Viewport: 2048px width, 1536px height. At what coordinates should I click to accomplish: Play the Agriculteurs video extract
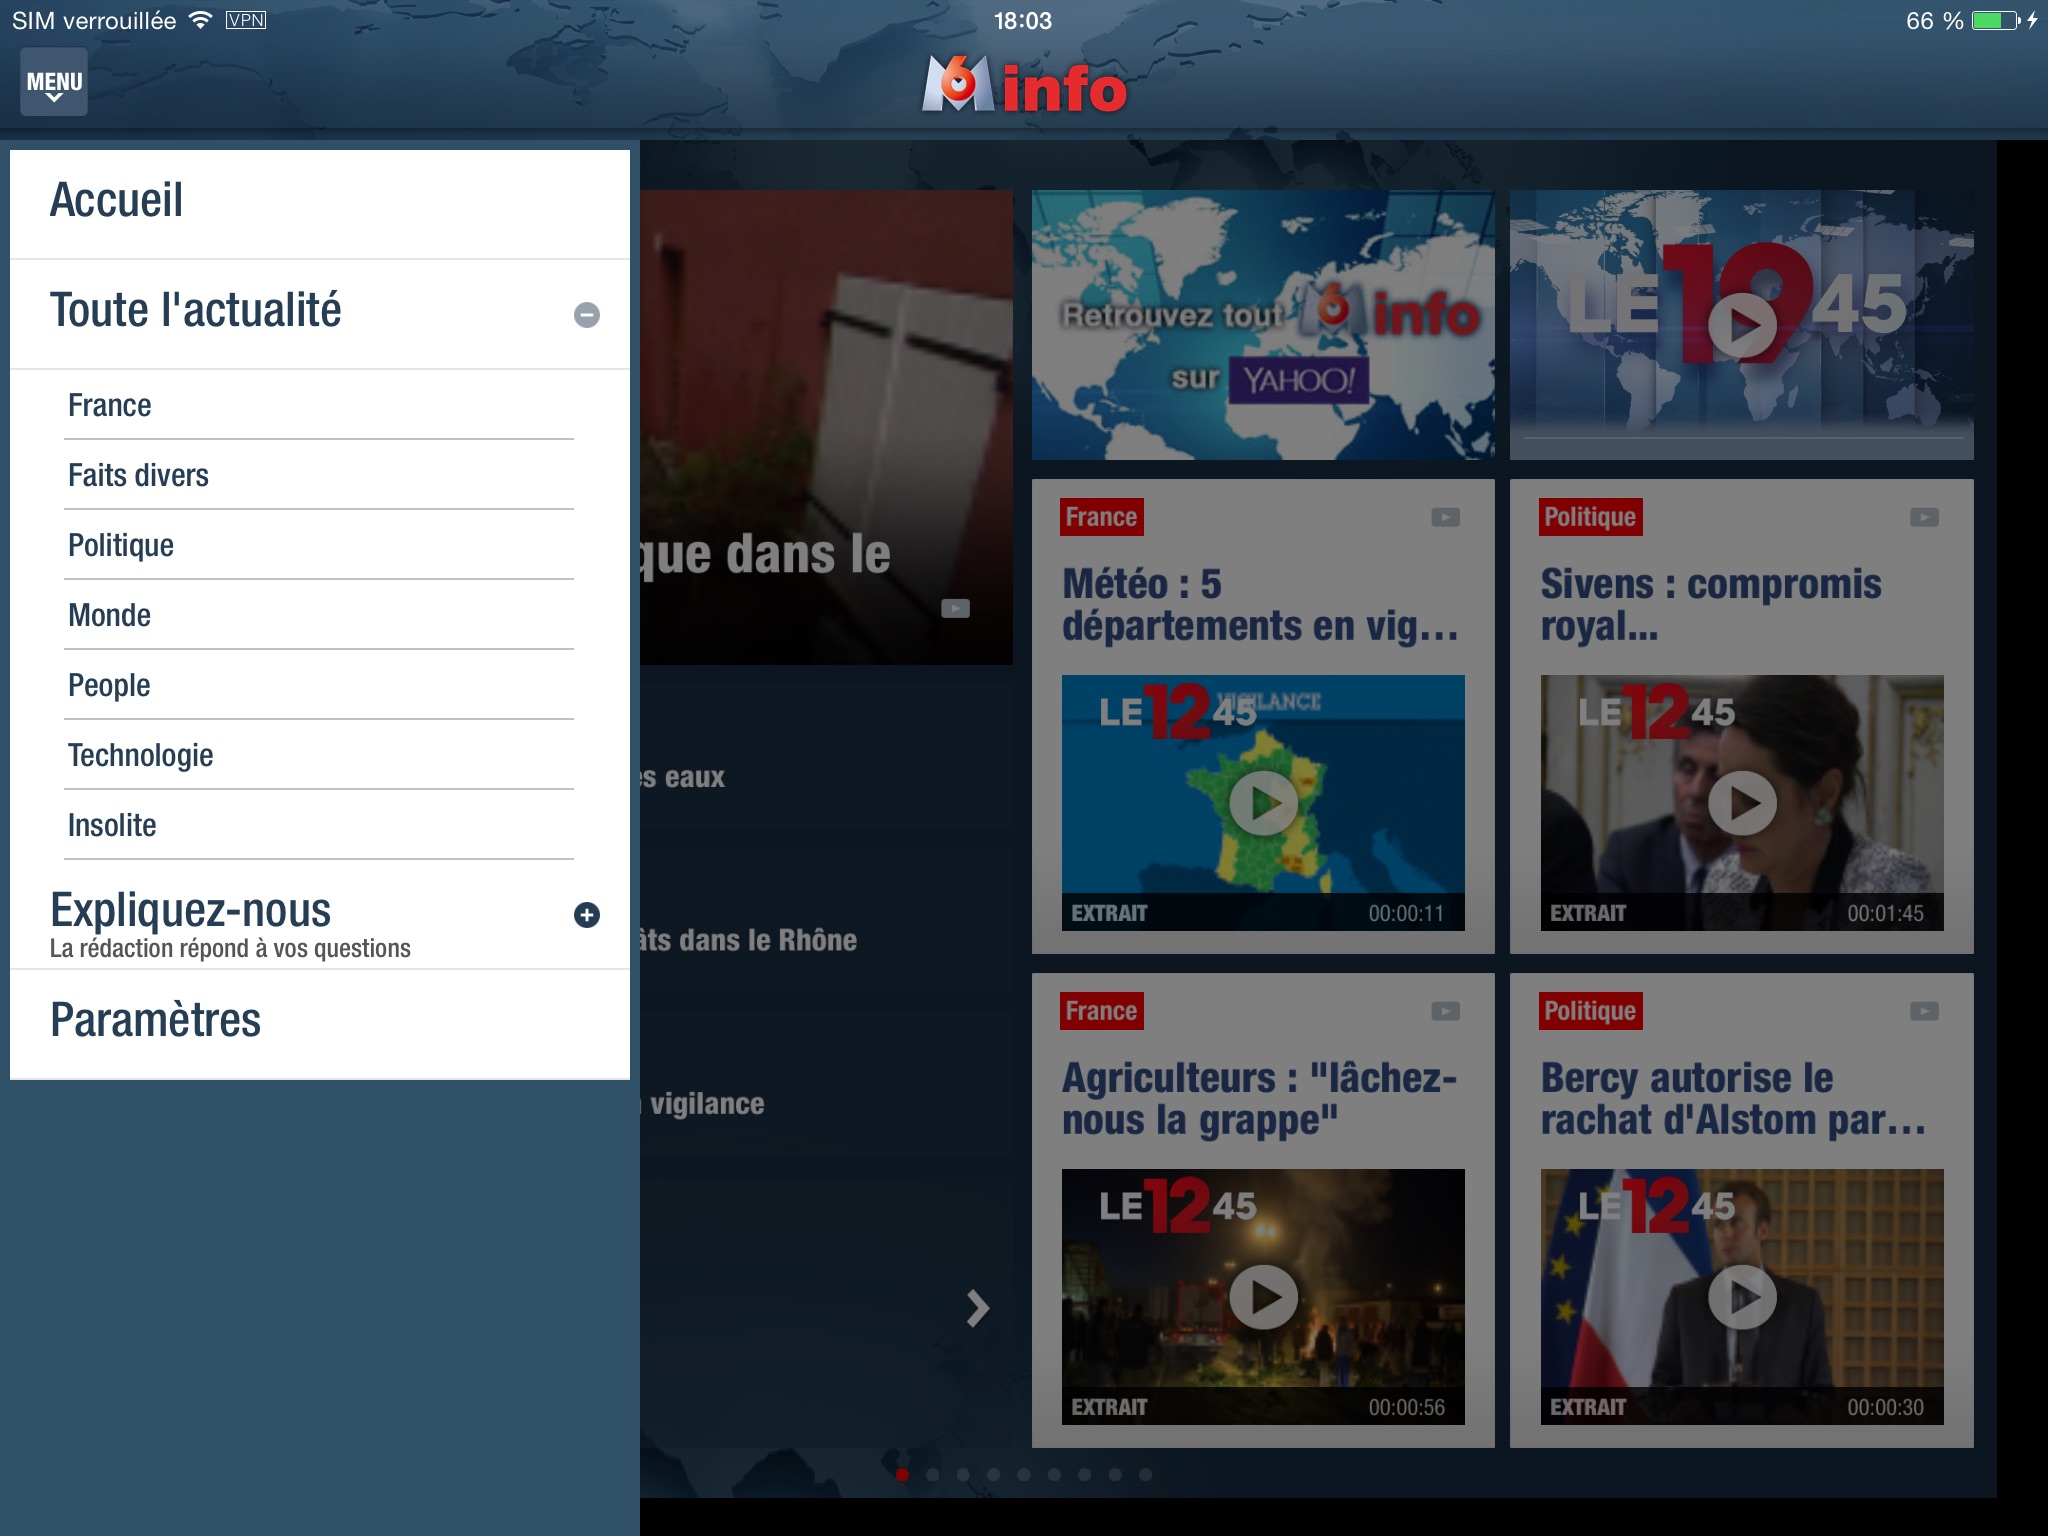point(1263,1297)
